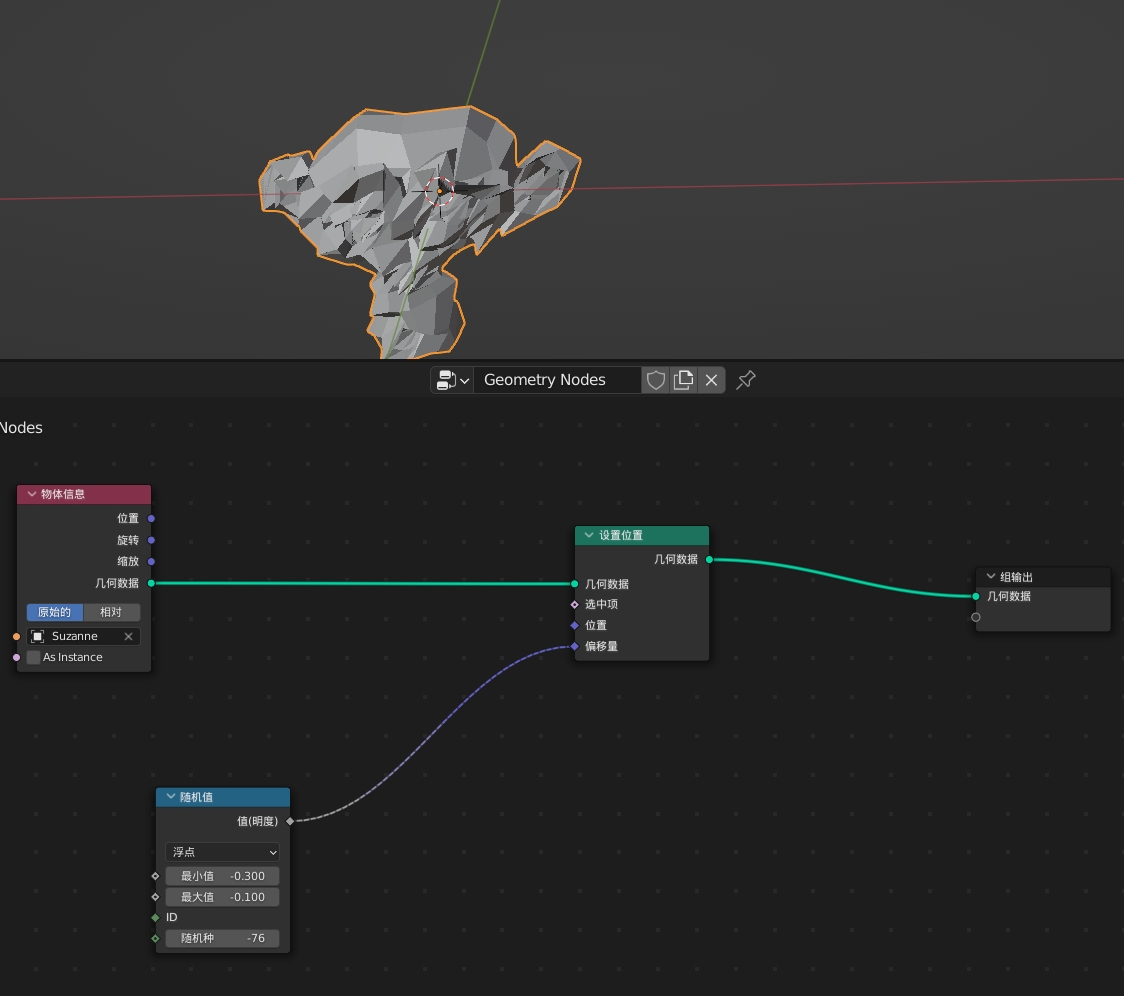Click the As Instance input socket
This screenshot has width=1124, height=996.
tap(16, 658)
